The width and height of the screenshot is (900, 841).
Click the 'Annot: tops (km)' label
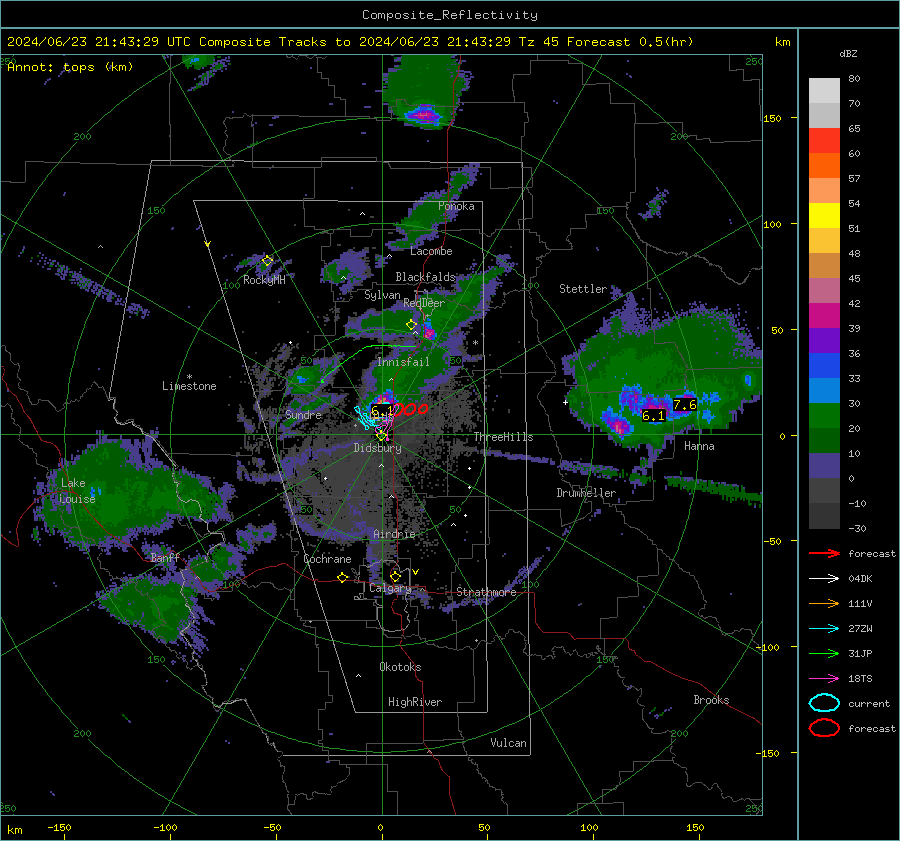click(x=70, y=67)
